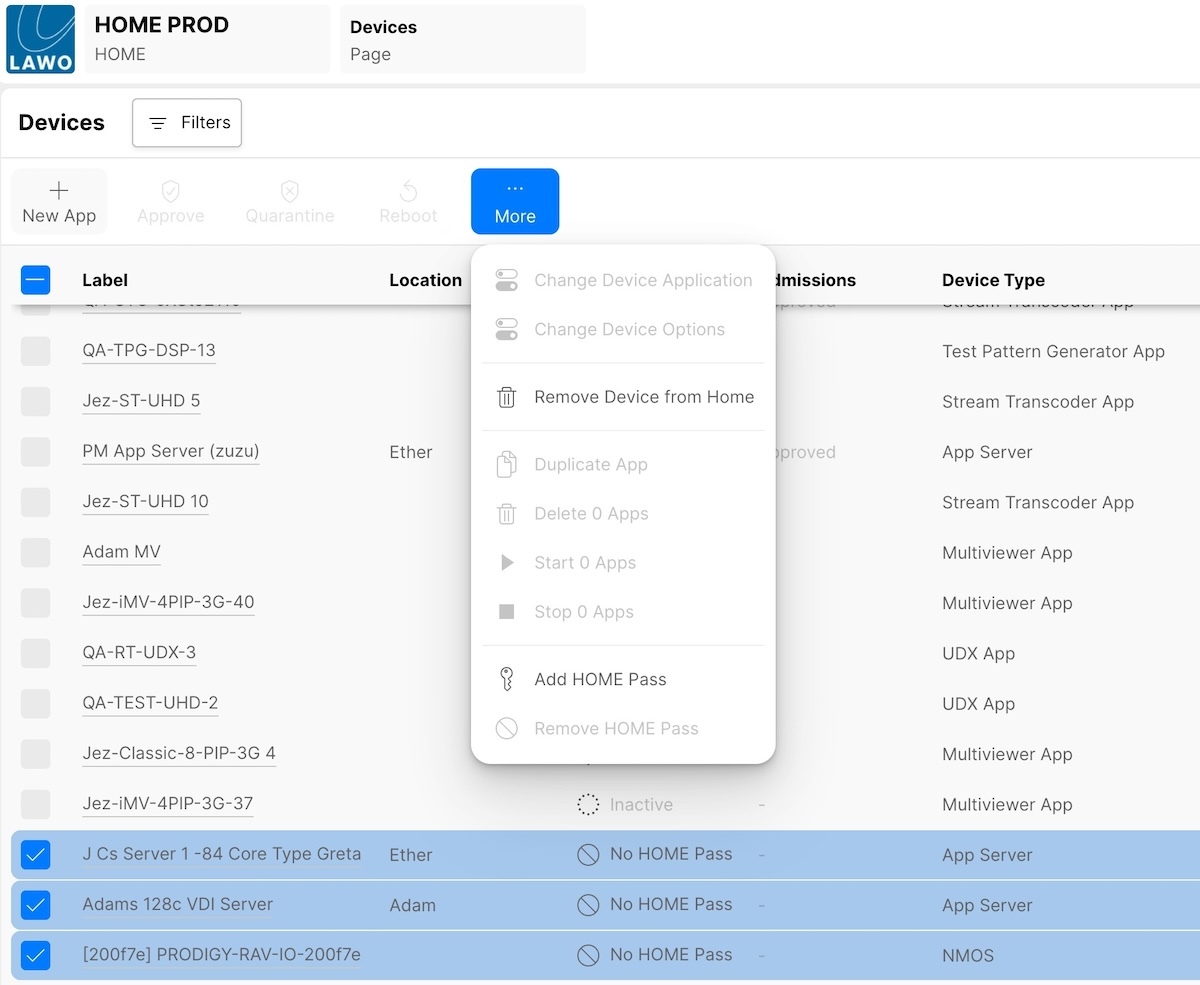Image resolution: width=1200 pixels, height=985 pixels.
Task: Open the Adam MV device link
Action: click(x=121, y=552)
